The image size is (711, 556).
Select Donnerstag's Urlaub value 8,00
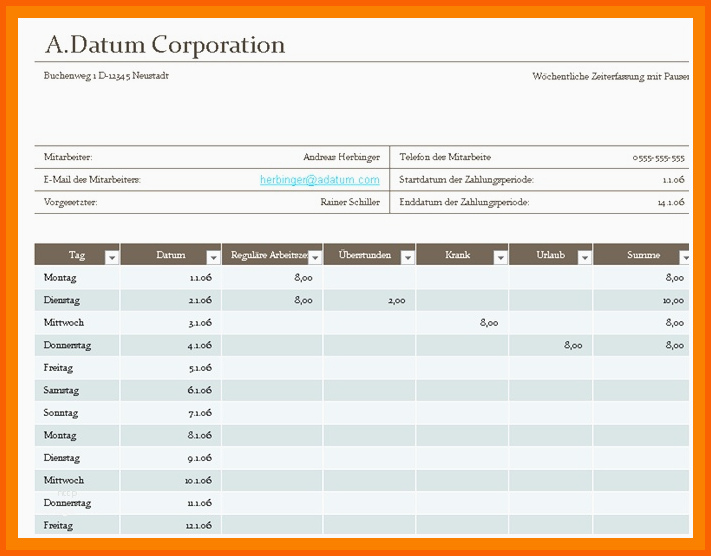(x=573, y=345)
